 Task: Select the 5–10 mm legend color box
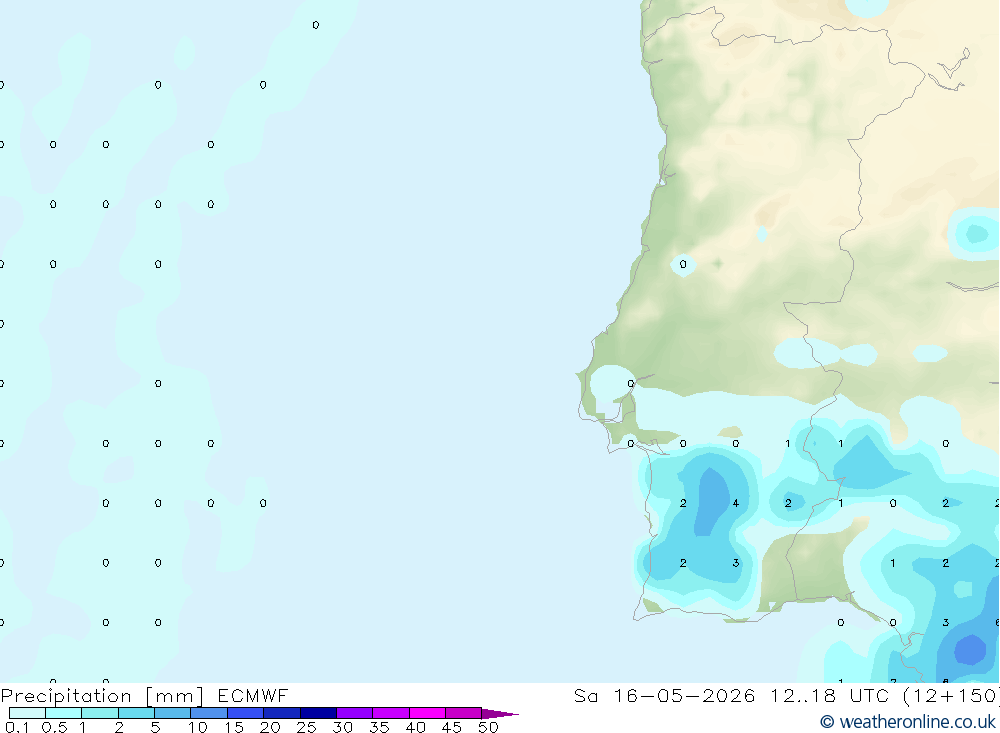coord(173,713)
